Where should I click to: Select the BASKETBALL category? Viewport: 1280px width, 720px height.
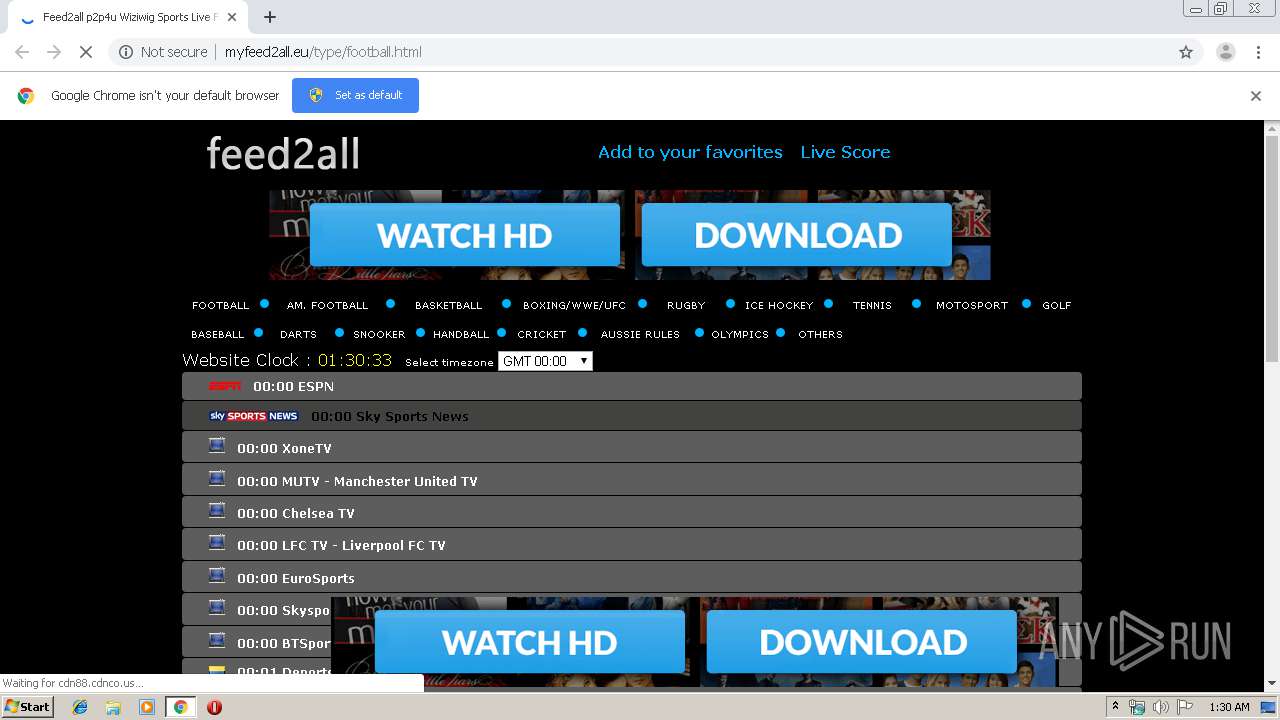pos(448,305)
